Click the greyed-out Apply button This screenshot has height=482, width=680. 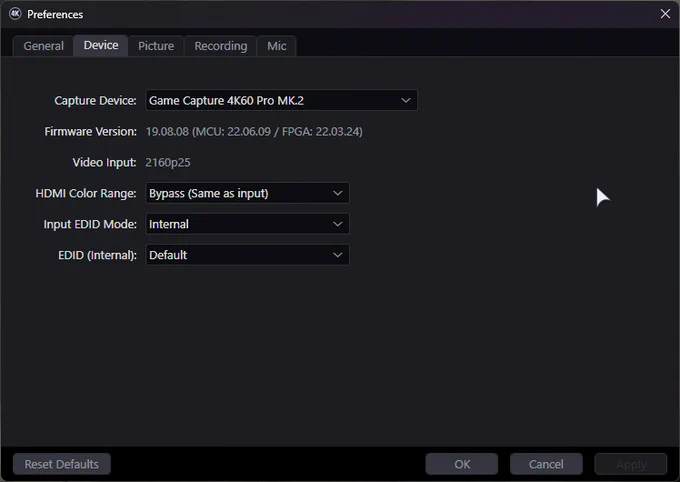pos(631,464)
